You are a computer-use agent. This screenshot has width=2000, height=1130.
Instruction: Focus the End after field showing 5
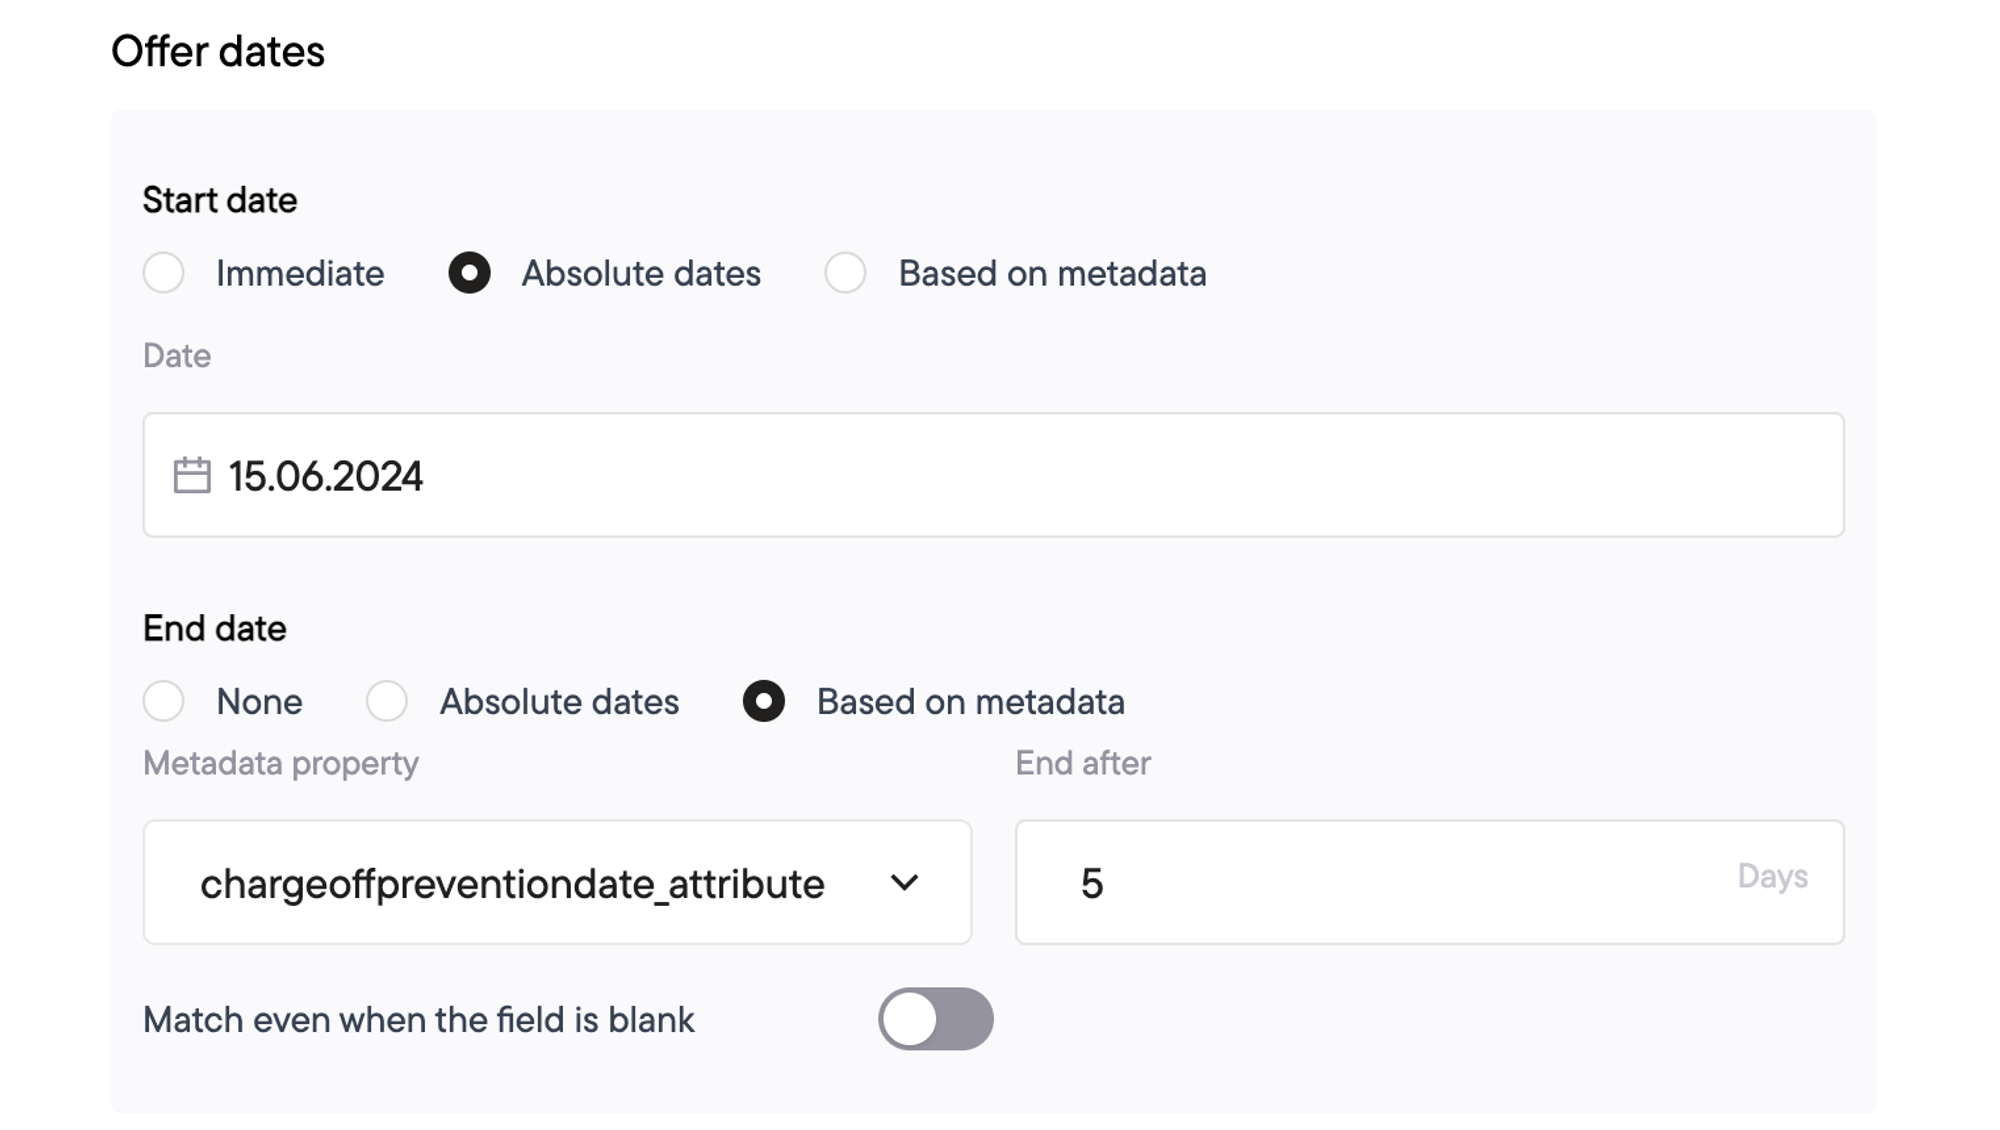pos(1430,882)
